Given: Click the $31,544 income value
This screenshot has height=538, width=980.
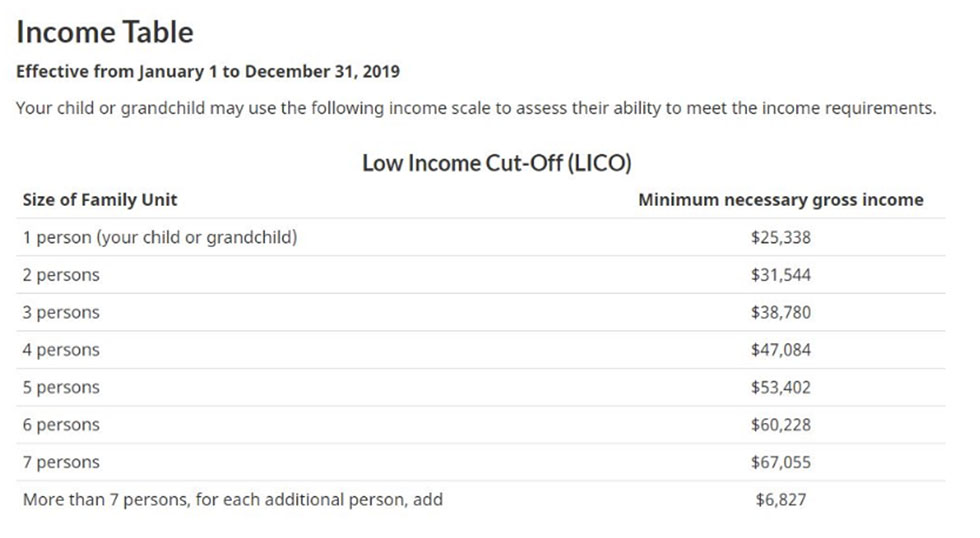Looking at the screenshot, I should (781, 275).
